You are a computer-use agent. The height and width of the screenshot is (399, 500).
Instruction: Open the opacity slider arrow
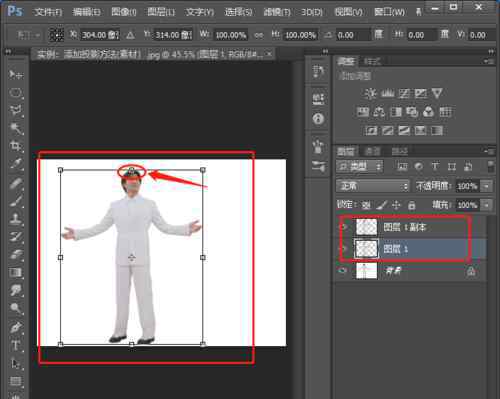(487, 186)
